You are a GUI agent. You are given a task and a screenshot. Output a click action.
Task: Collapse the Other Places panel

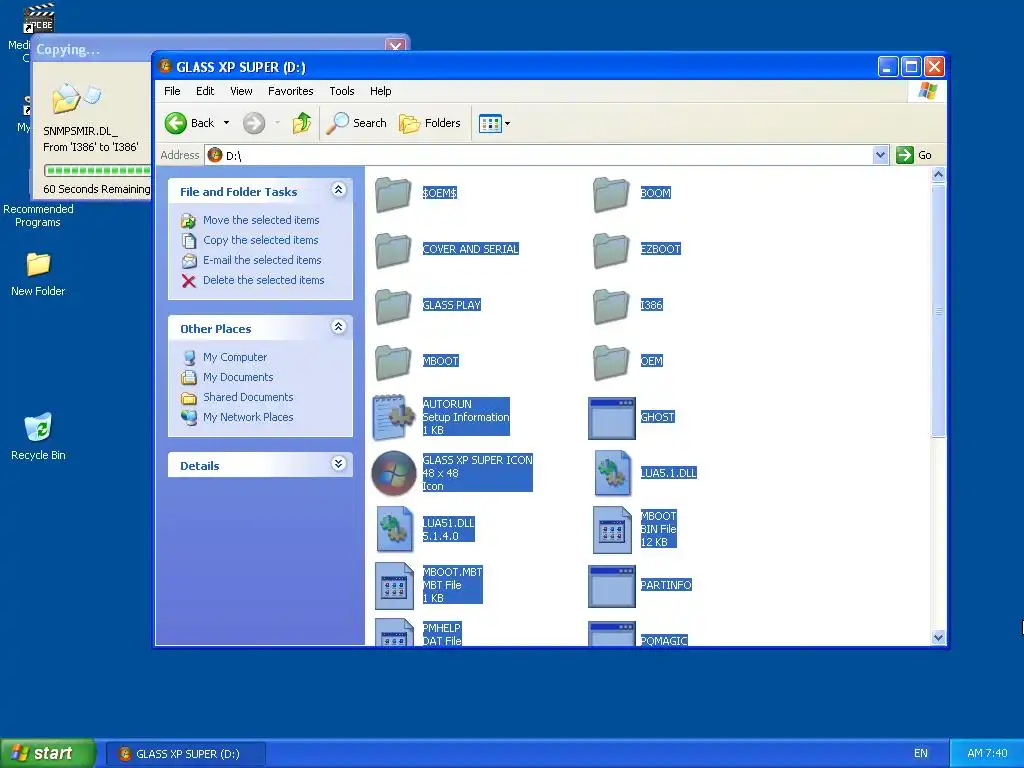(x=338, y=327)
